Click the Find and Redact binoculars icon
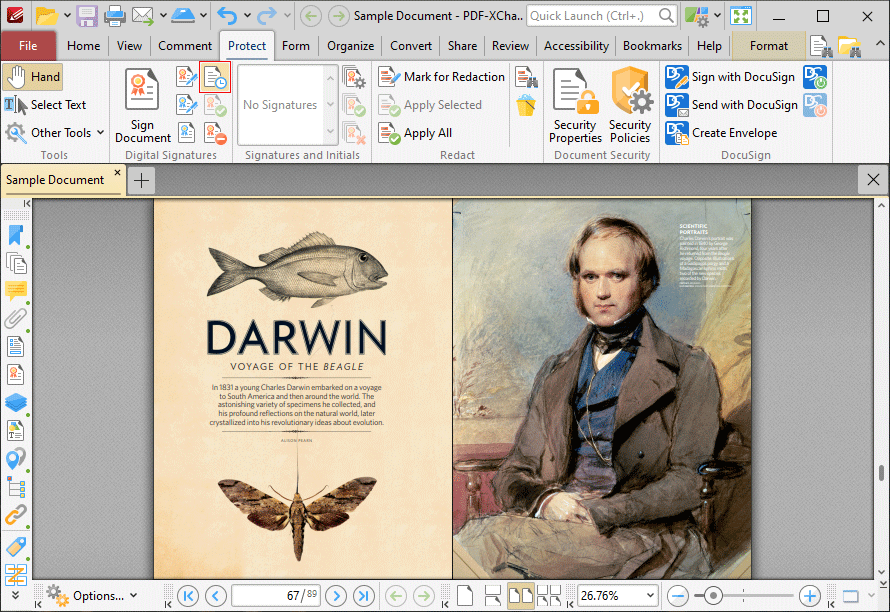Viewport: 890px width, 612px height. (x=526, y=77)
